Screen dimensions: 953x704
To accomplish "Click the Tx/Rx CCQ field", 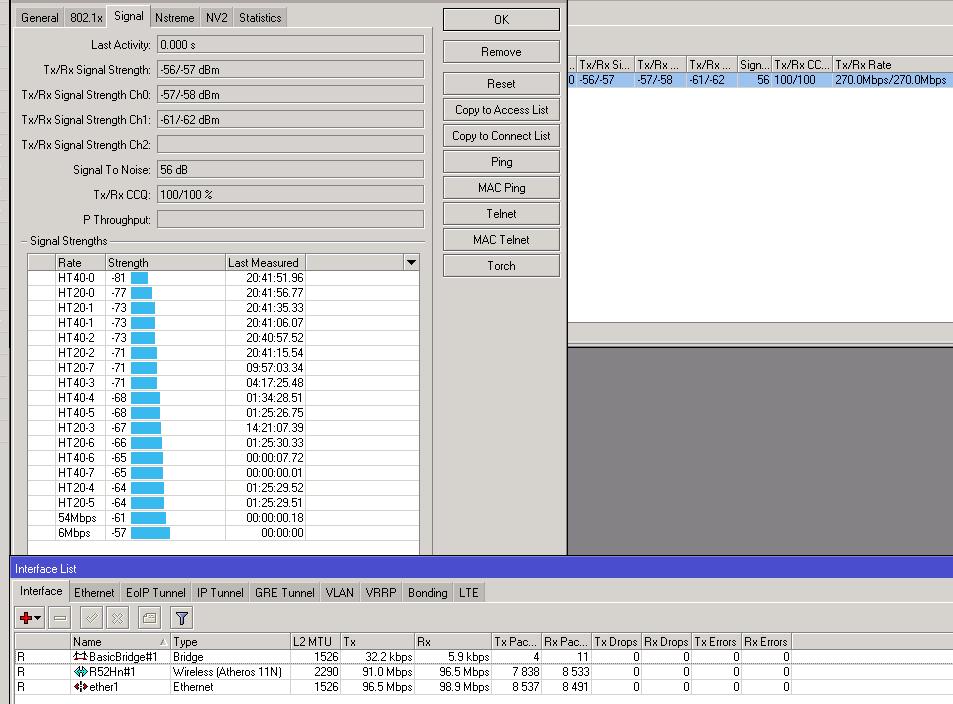I will click(x=290, y=195).
